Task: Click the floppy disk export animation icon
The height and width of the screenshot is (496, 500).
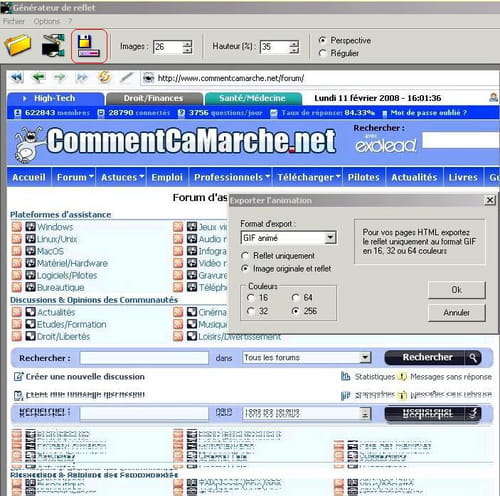Action: (89, 46)
